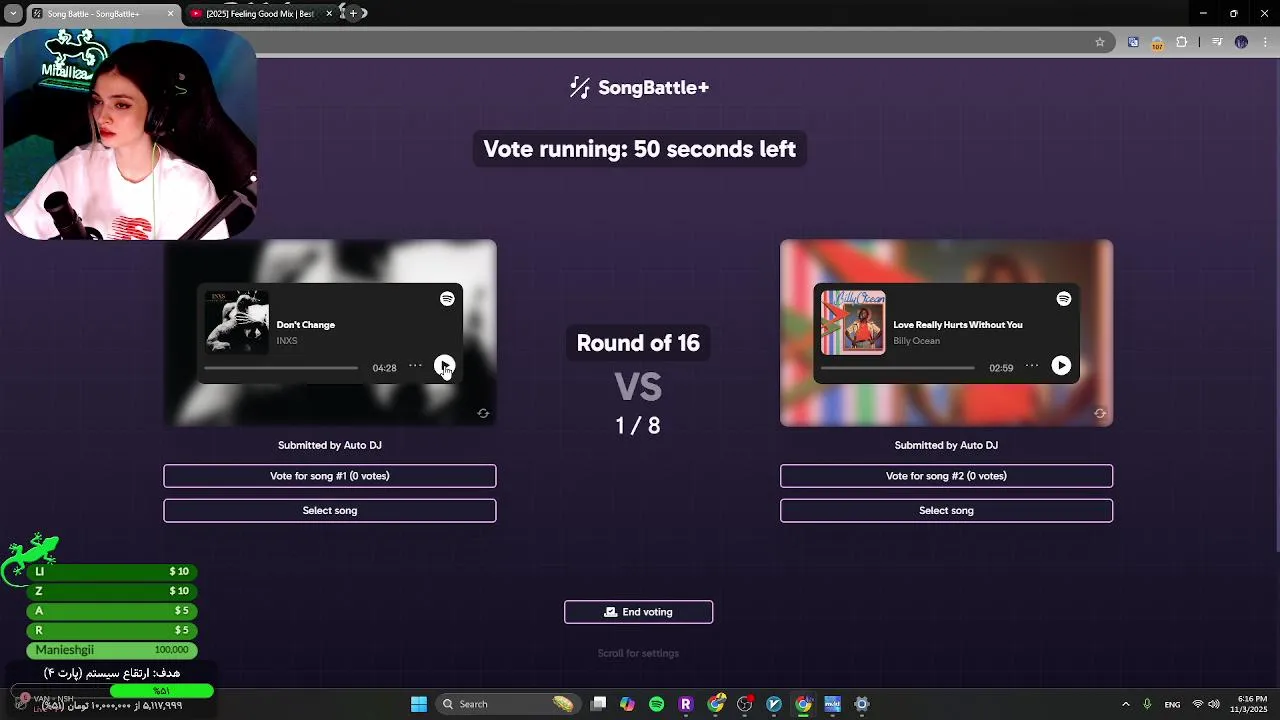
Task: Click the taskbar Search box
Action: click(x=508, y=704)
